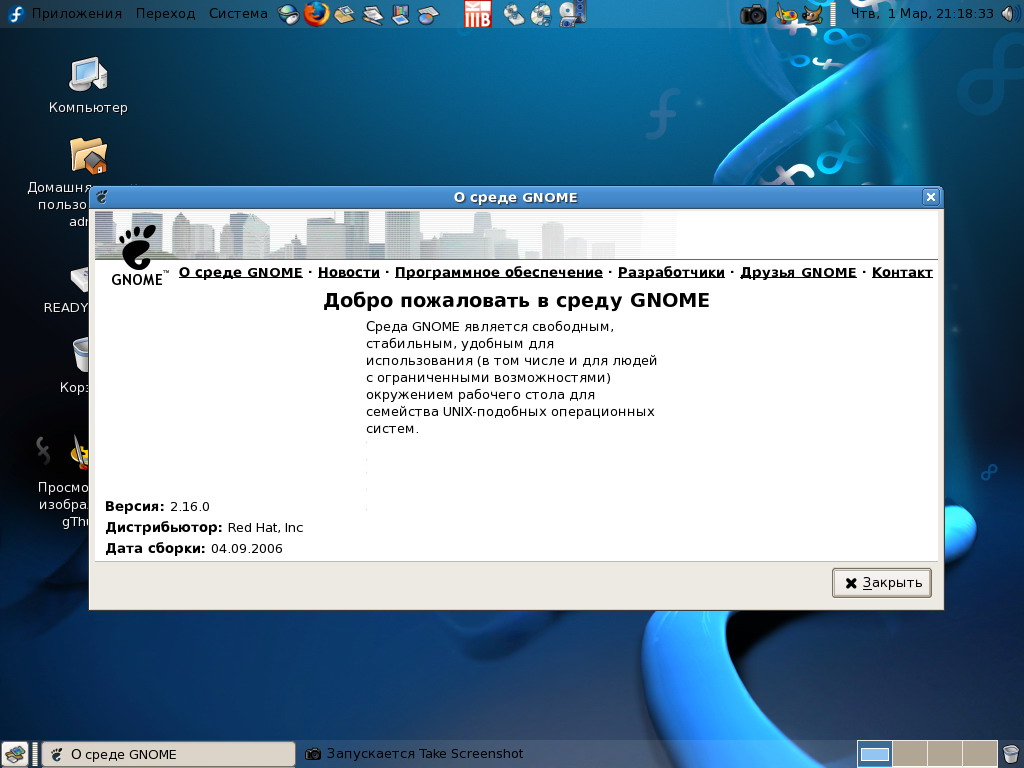1024x768 pixels.
Task: Open the pie-chart spreadsheet launcher
Action: (428, 14)
